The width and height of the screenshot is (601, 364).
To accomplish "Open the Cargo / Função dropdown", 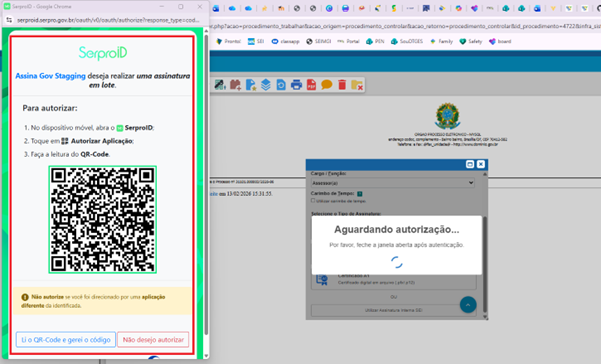I will tap(392, 183).
